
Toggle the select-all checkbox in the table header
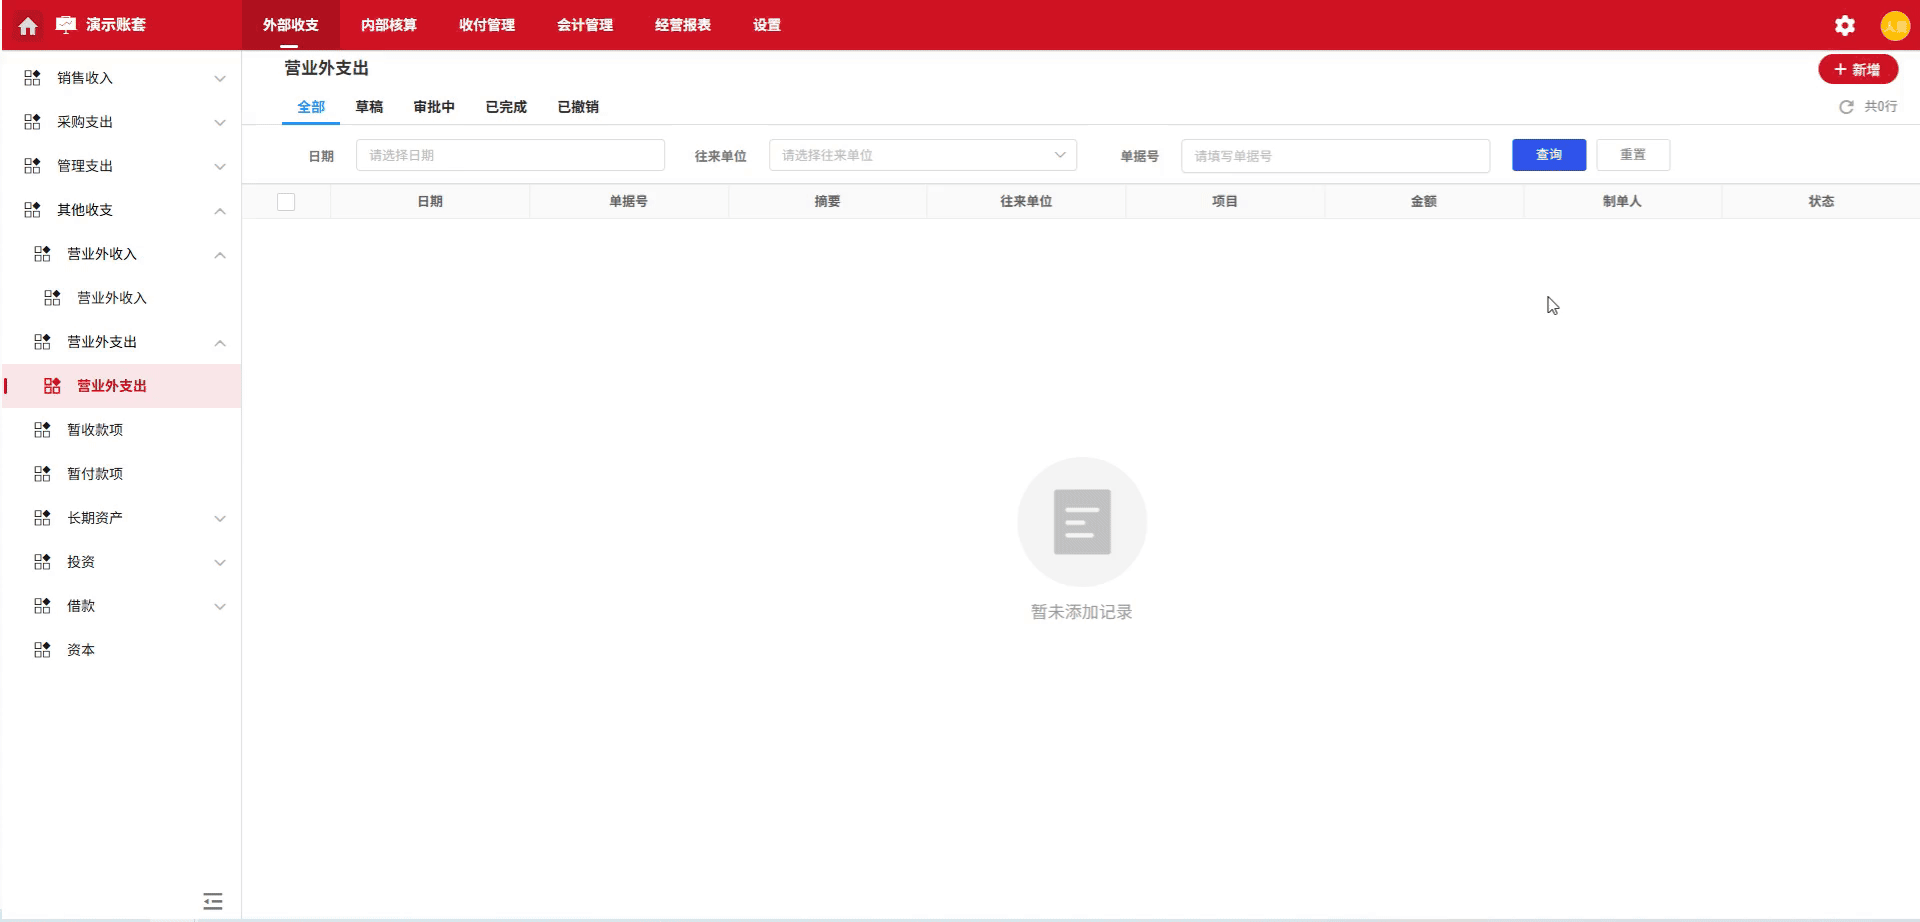(287, 201)
